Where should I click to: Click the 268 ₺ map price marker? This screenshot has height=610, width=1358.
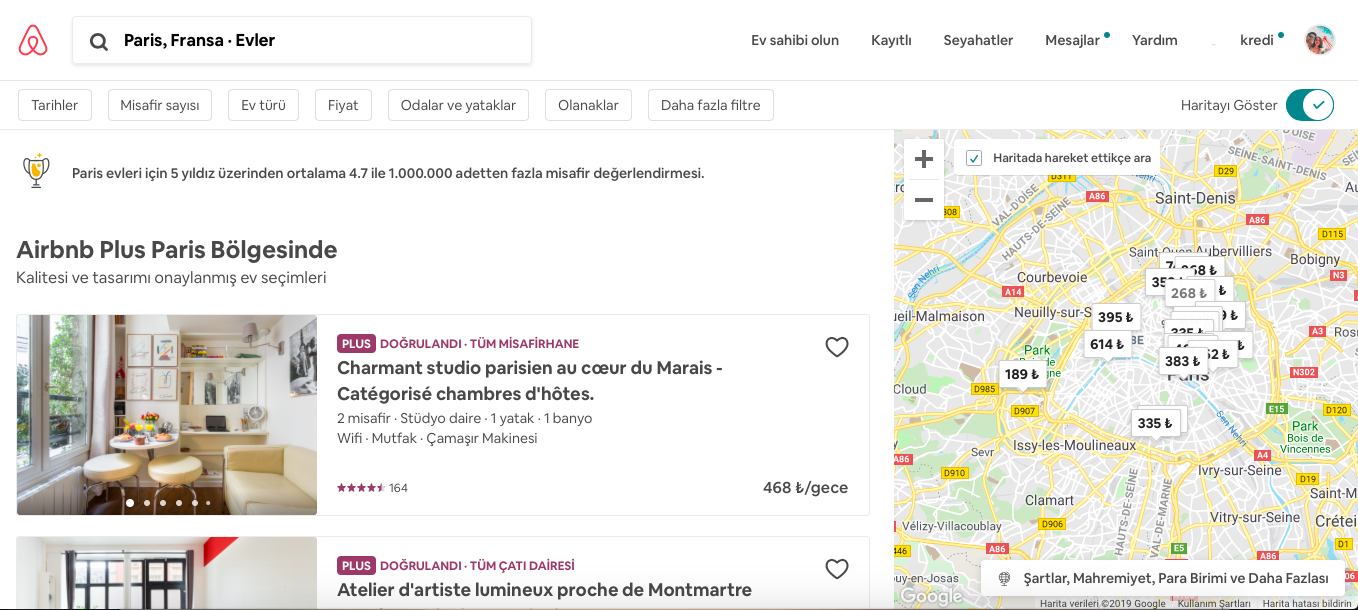pos(1189,293)
